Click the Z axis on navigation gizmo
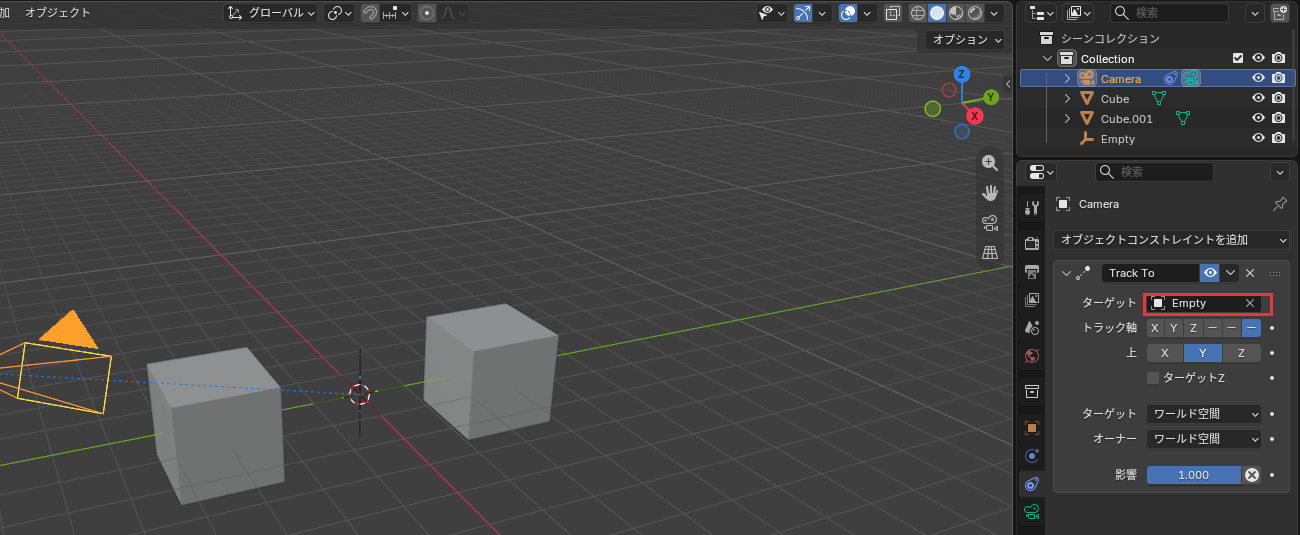Image resolution: width=1300 pixels, height=535 pixels. (x=961, y=74)
